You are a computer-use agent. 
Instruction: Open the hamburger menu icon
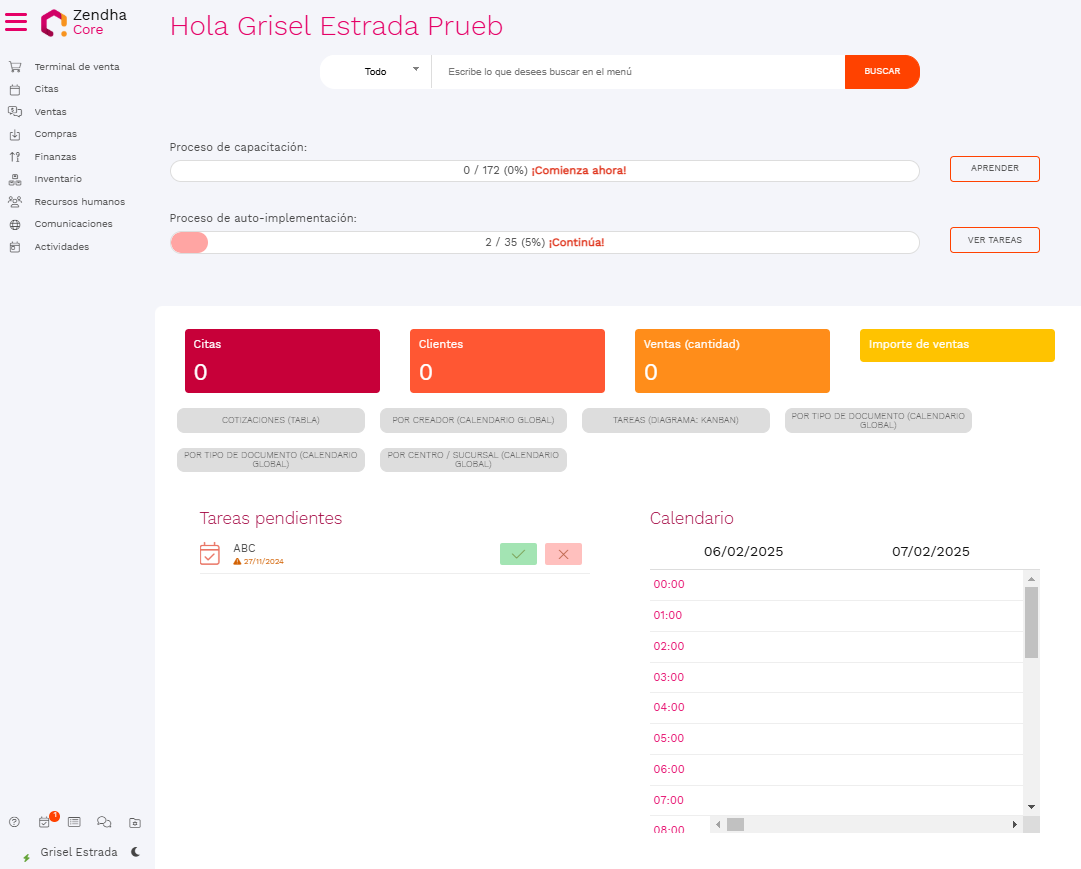coord(16,22)
